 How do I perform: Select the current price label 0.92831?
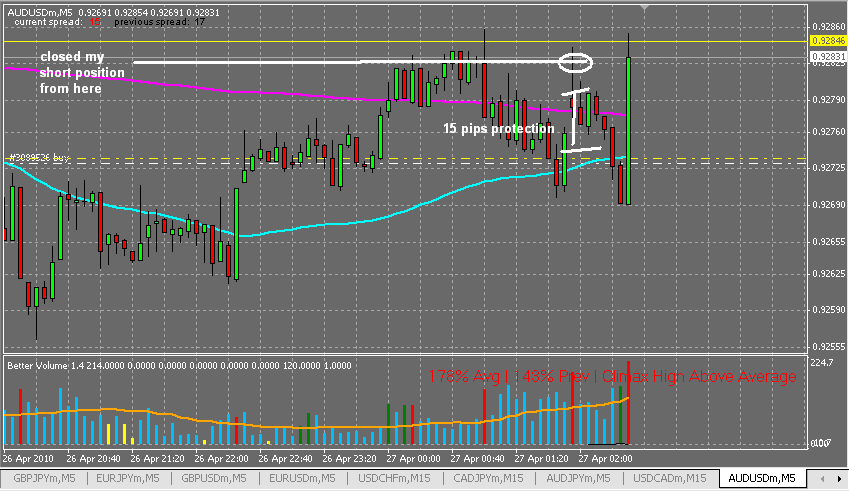tap(828, 56)
